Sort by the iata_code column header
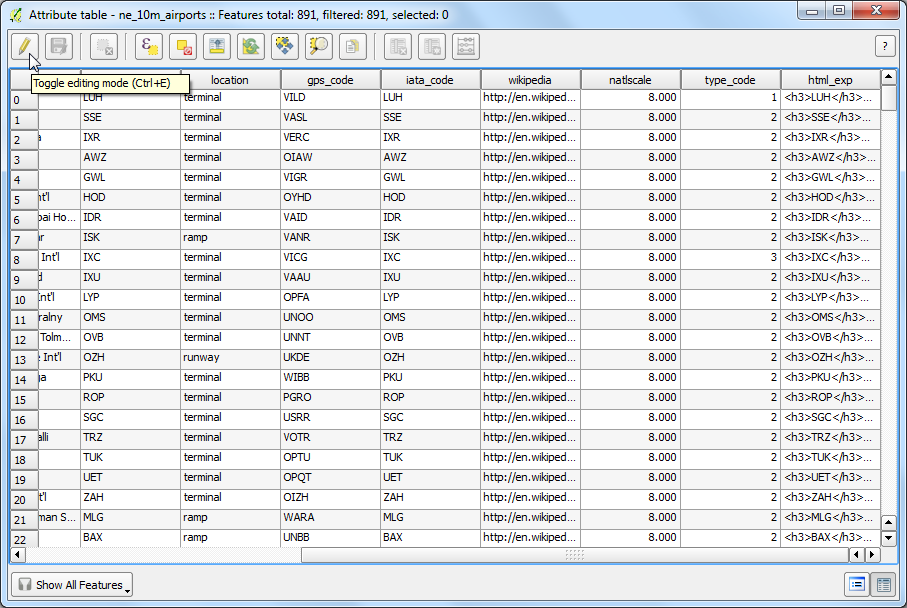Screen dimensions: 907x608 [430, 80]
